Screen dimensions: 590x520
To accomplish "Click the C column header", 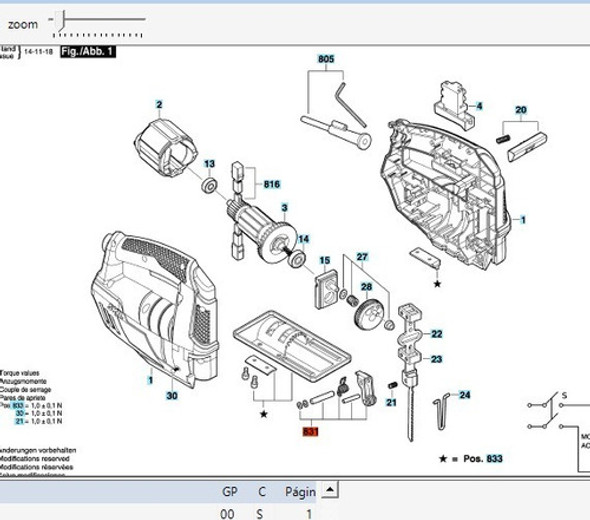I will pyautogui.click(x=262, y=492).
